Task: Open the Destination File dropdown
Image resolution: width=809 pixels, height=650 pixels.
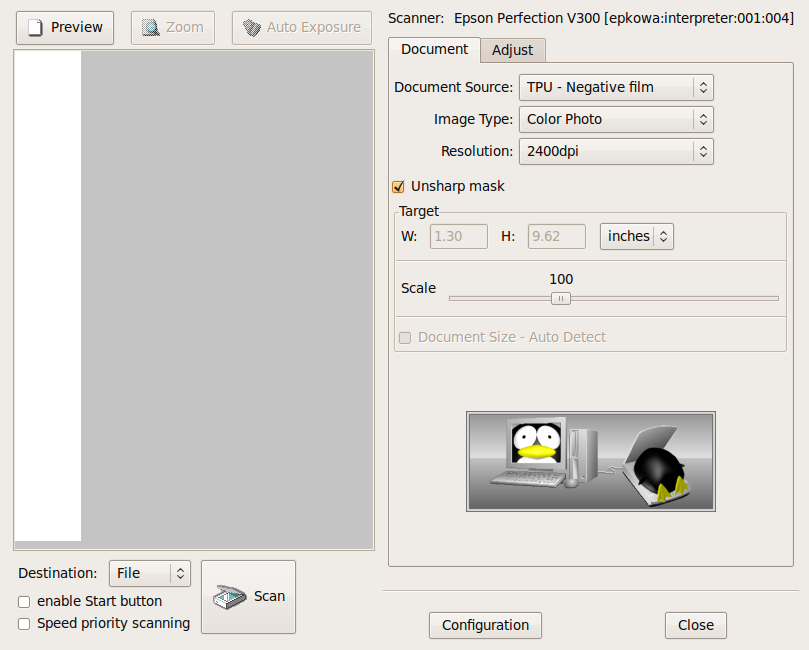Action: coord(150,574)
